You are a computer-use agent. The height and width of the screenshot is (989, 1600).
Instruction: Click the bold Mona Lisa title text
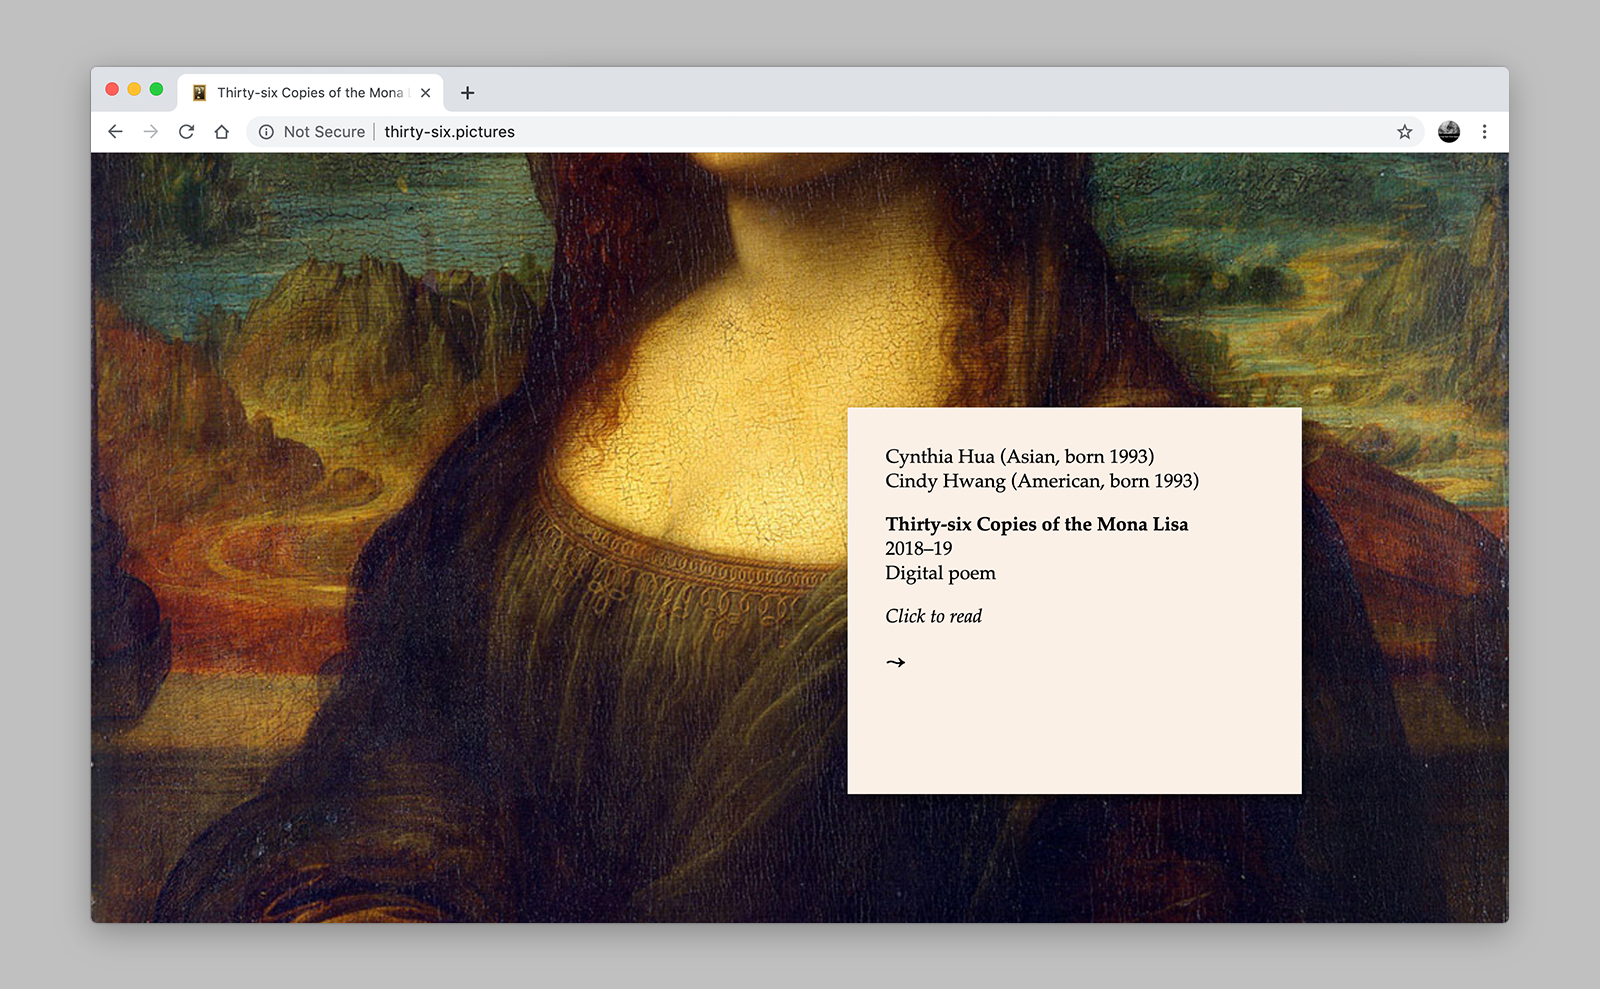(x=1036, y=524)
